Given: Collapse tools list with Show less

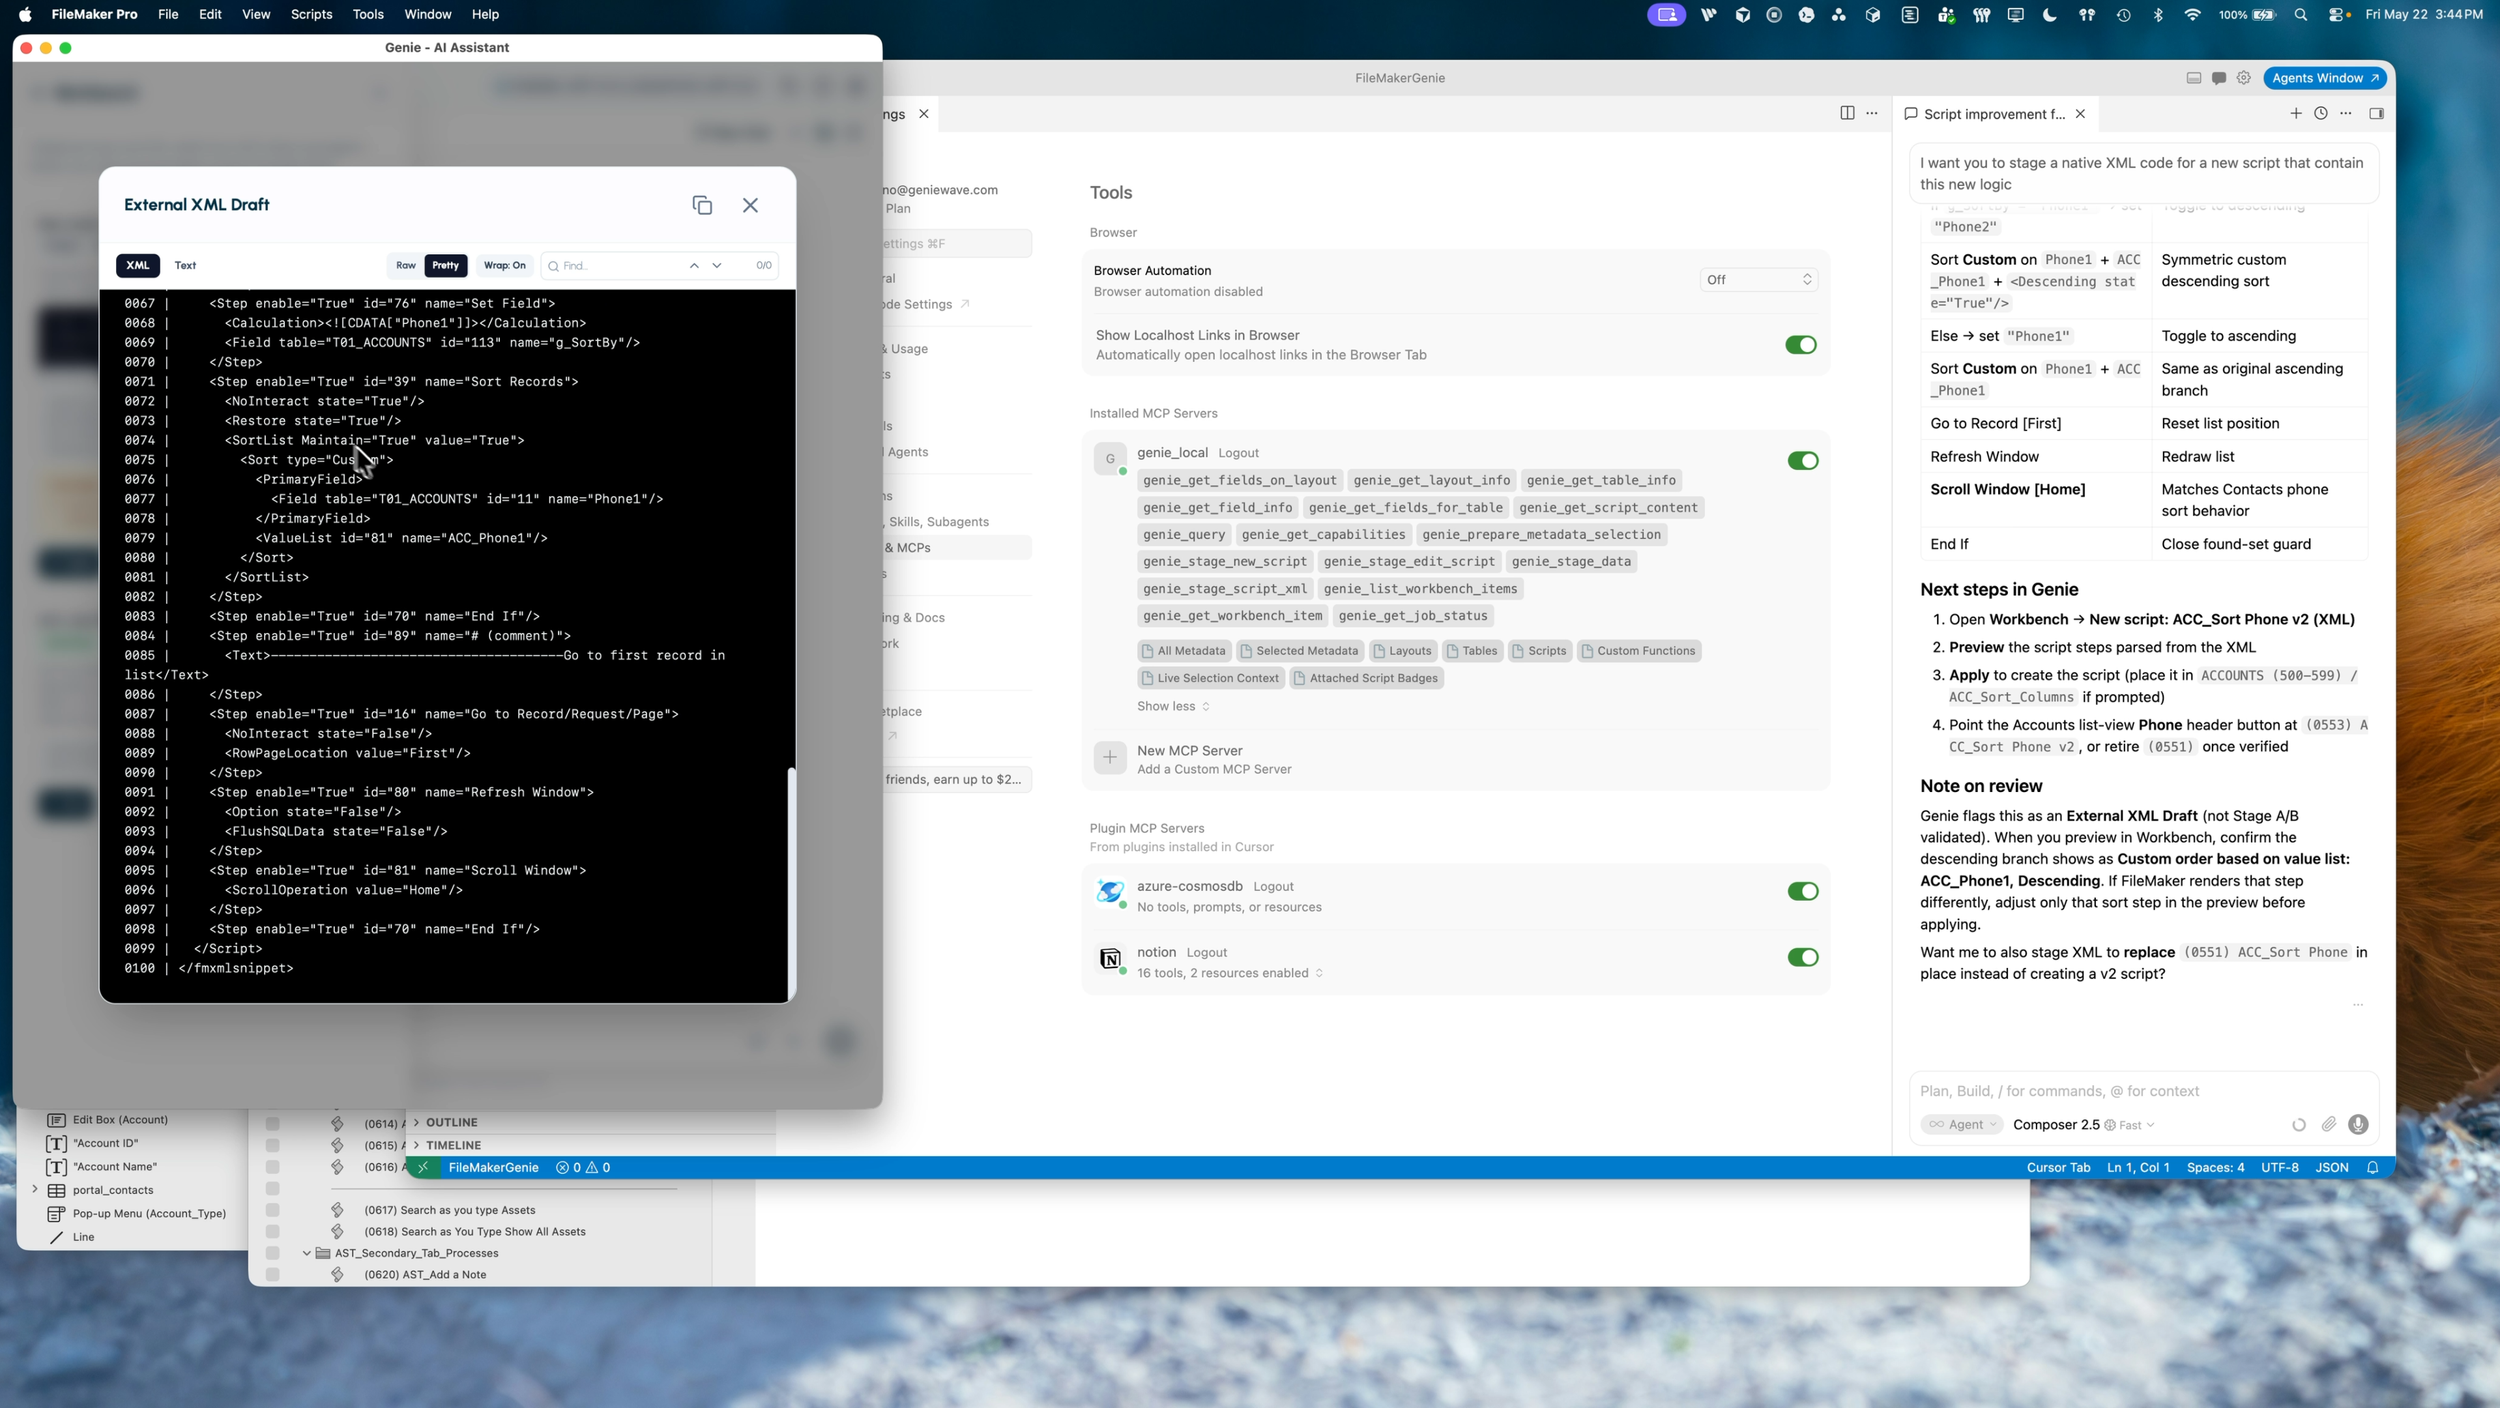Looking at the screenshot, I should (x=1172, y=706).
